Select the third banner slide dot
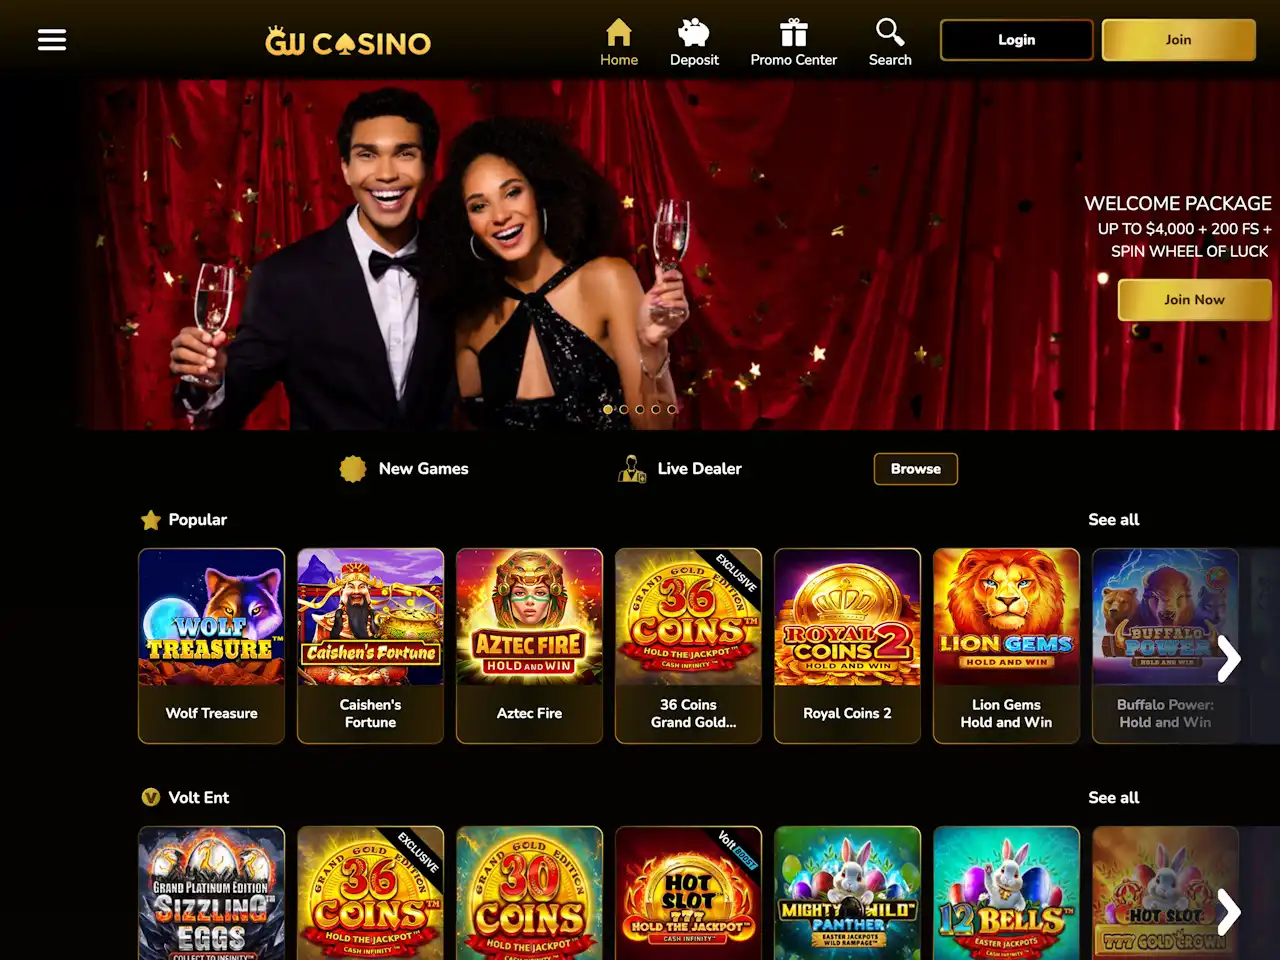The image size is (1280, 960). tap(640, 409)
